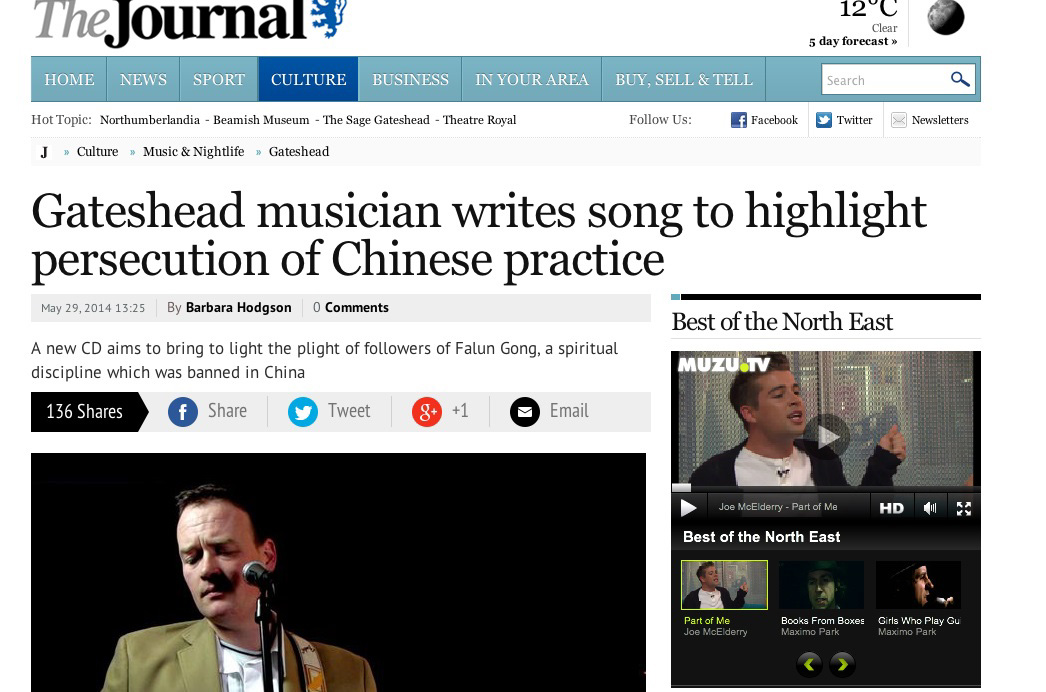The height and width of the screenshot is (692, 1046).
Task: Click the search magnifier icon
Action: (x=960, y=80)
